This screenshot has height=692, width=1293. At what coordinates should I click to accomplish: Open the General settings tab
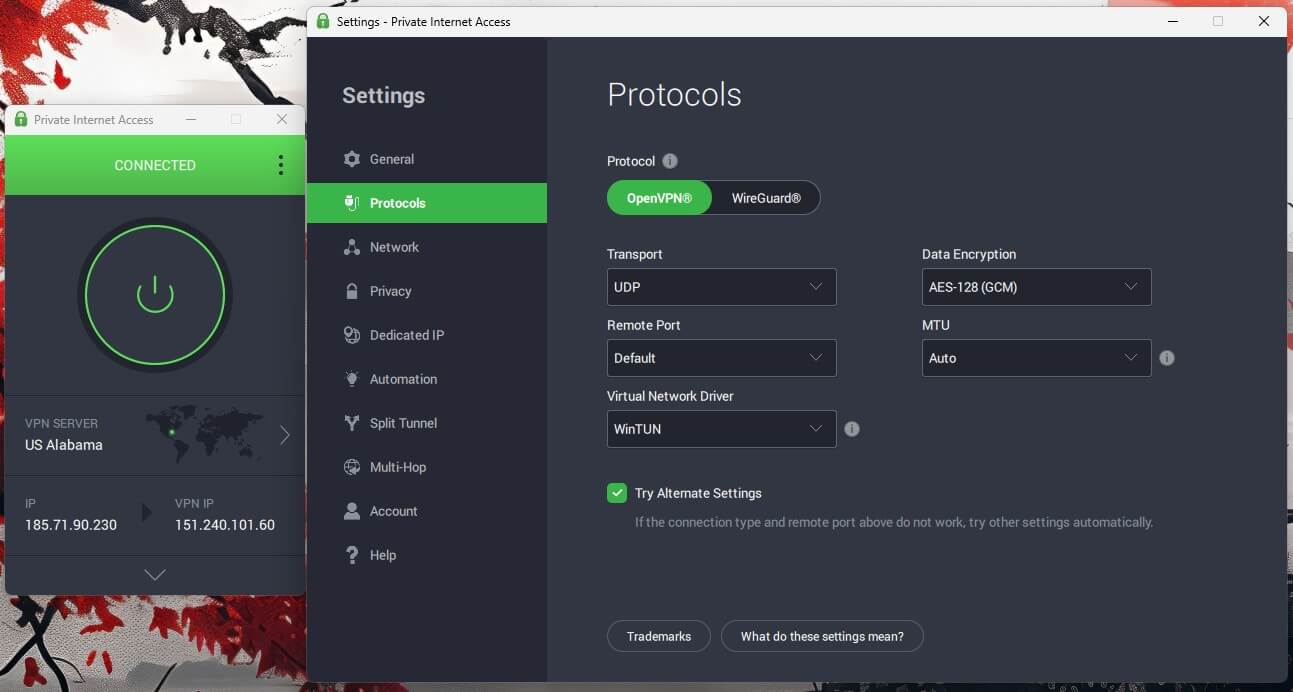point(427,159)
